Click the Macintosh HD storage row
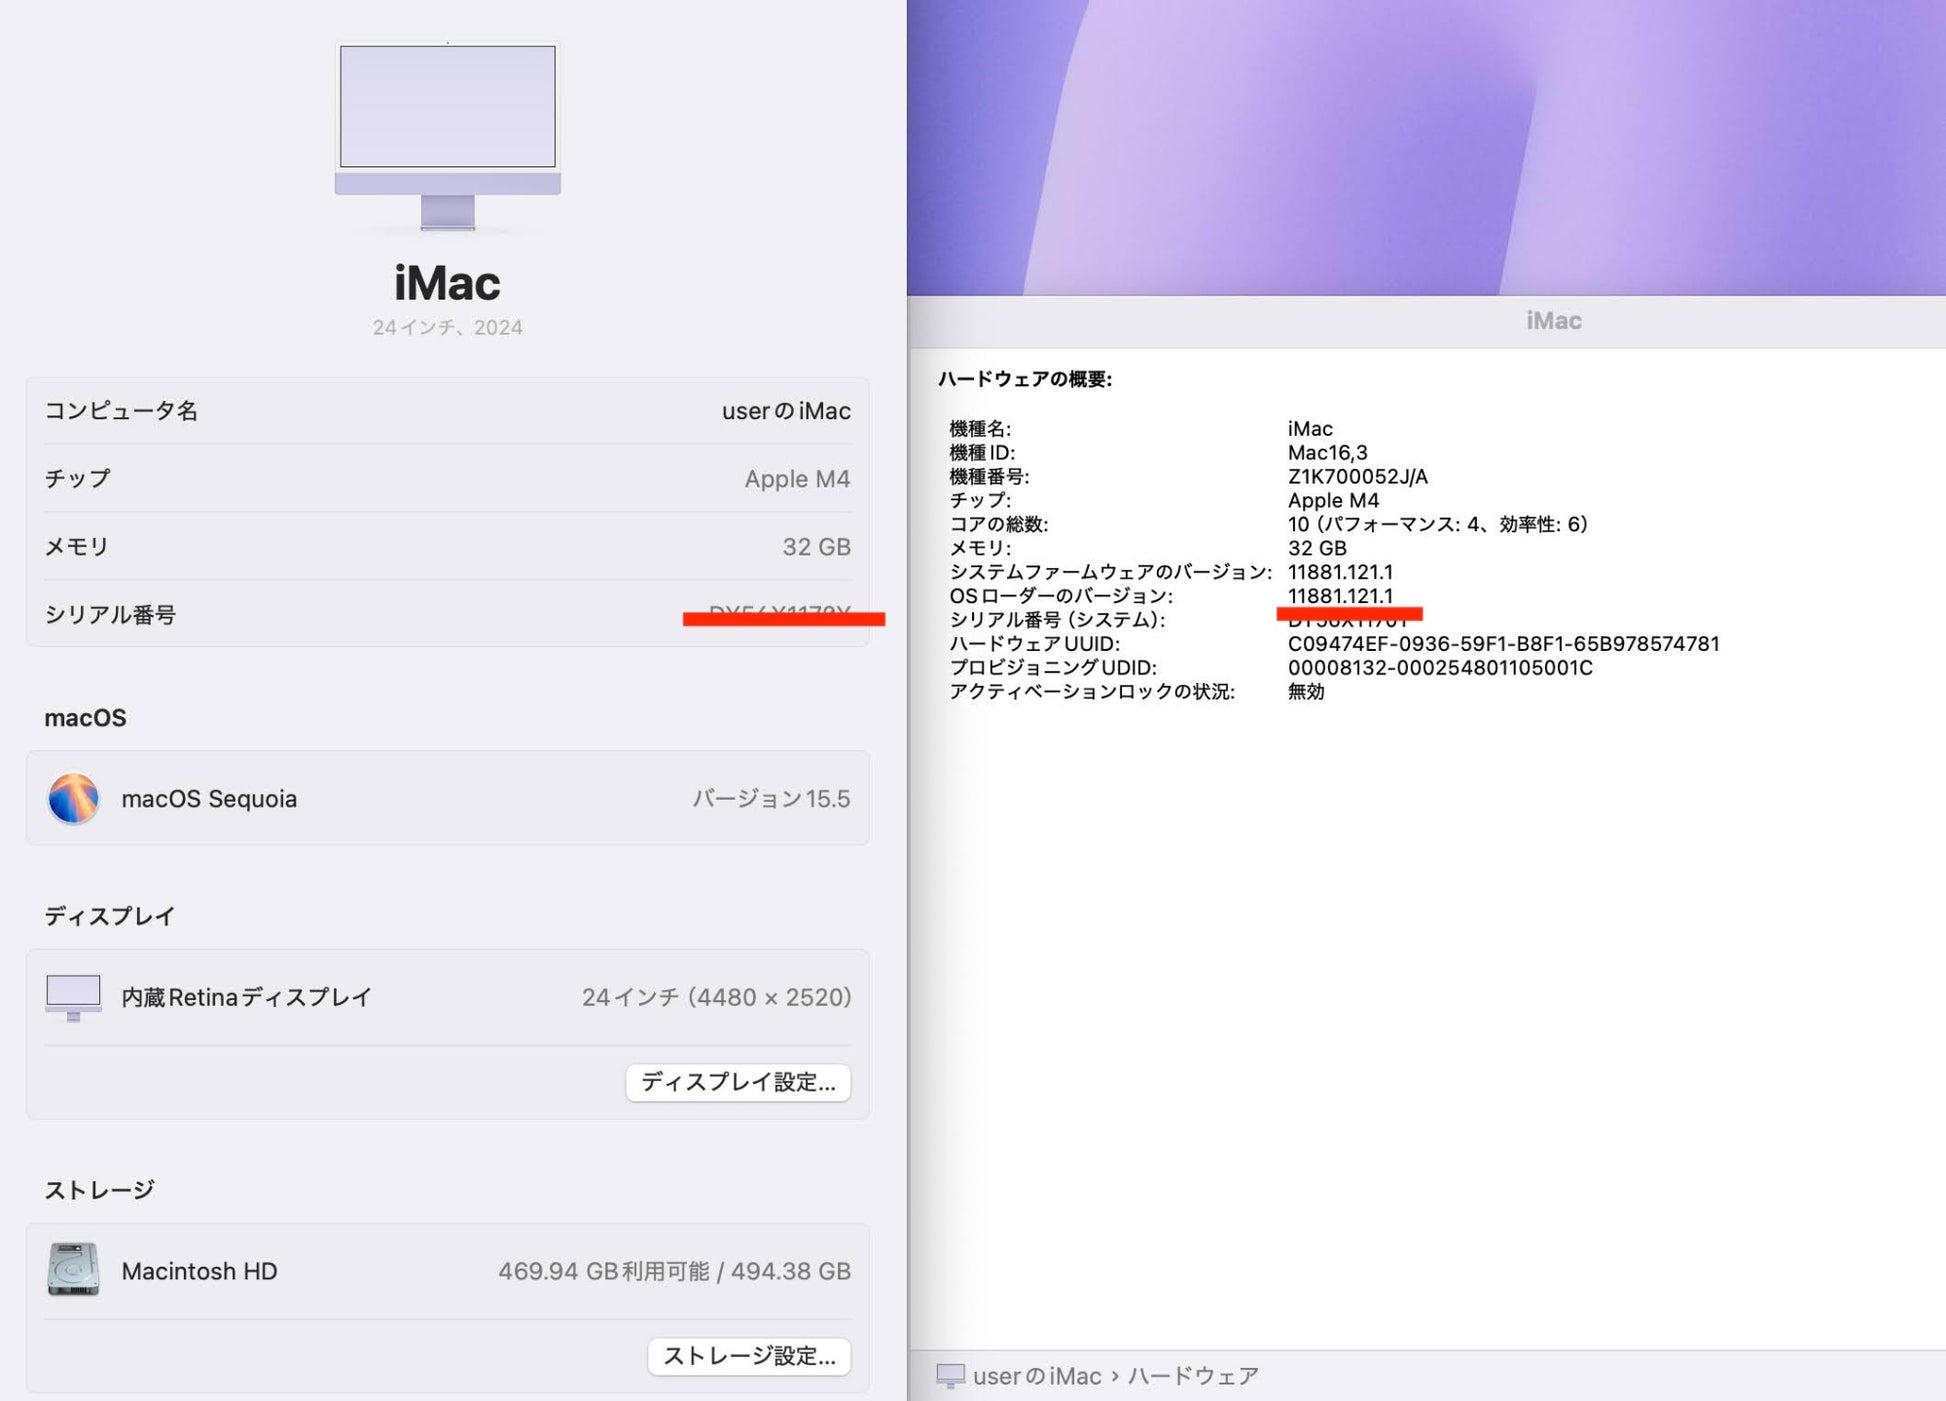This screenshot has height=1401, width=1946. tap(447, 1270)
